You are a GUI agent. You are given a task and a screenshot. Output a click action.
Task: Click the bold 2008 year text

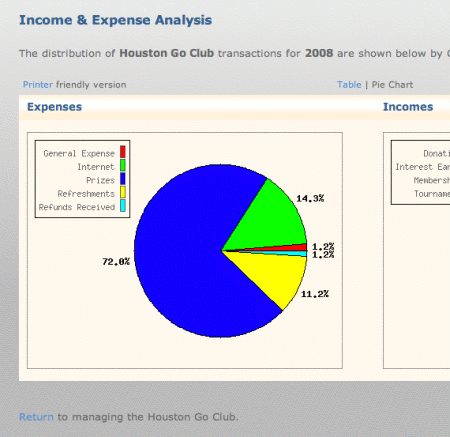[x=319, y=53]
